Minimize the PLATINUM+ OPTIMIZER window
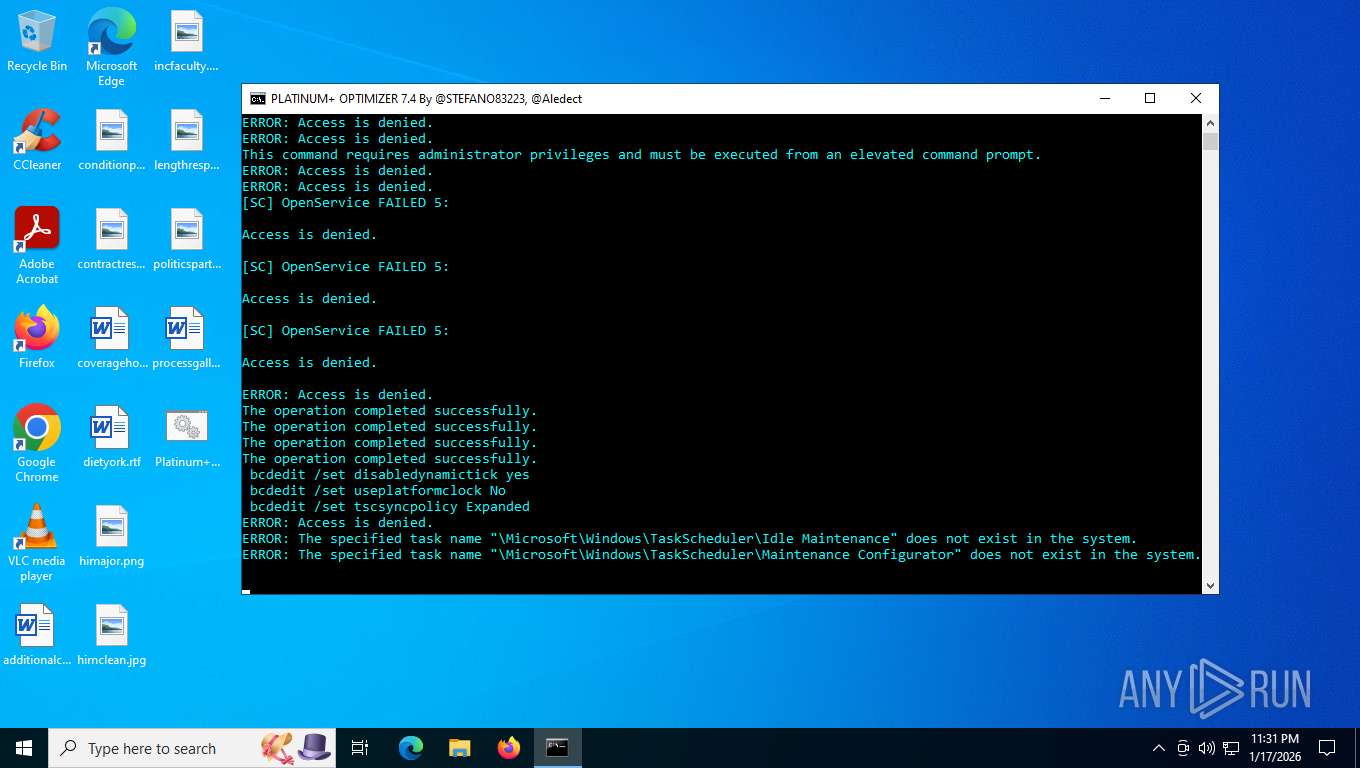This screenshot has height=768, width=1360. pos(1105,98)
